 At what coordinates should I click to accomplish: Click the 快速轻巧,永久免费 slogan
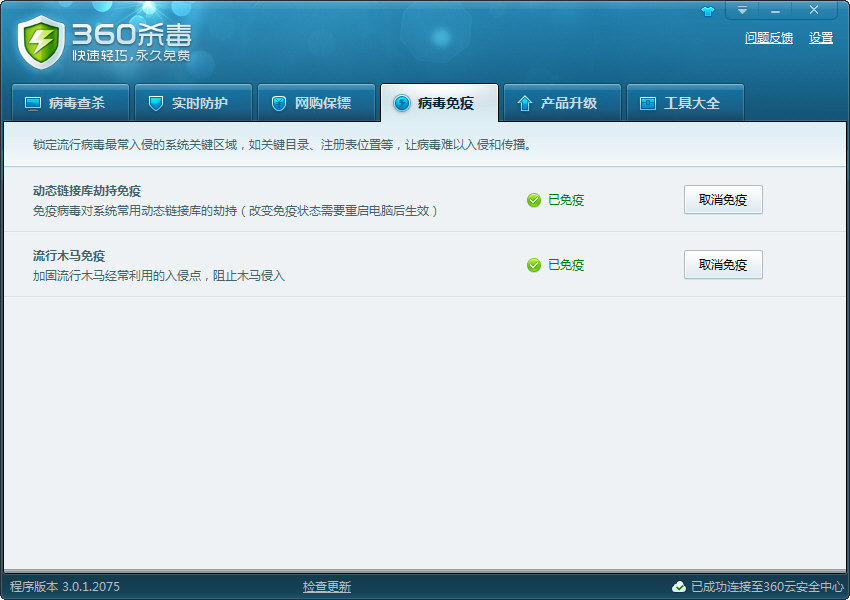131,56
